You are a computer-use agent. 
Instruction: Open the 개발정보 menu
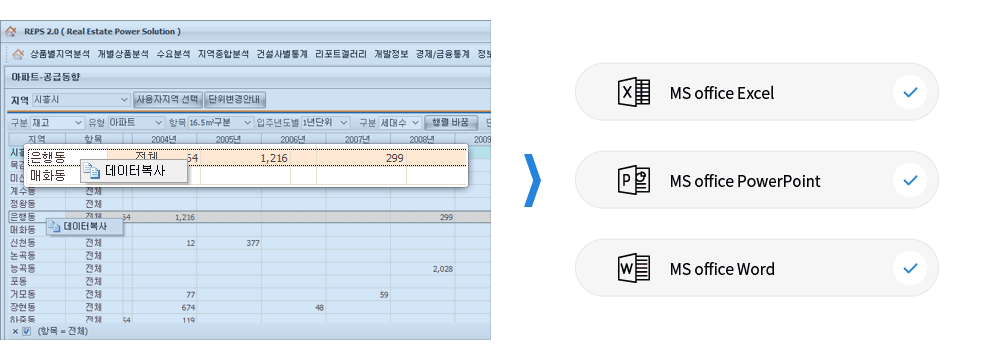(391, 55)
